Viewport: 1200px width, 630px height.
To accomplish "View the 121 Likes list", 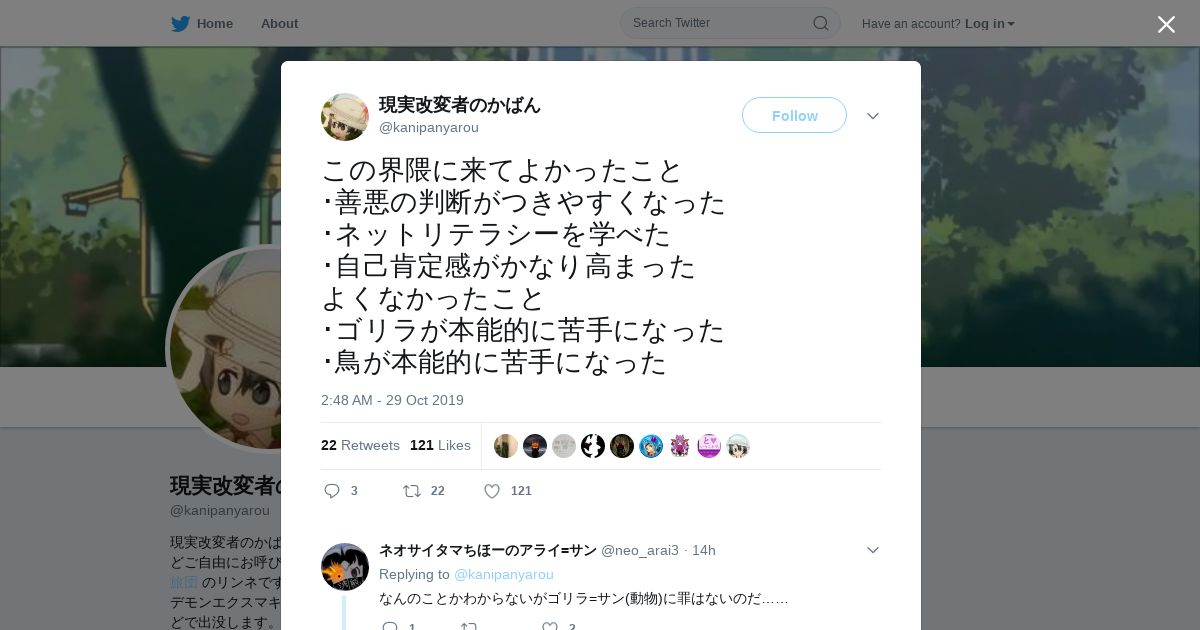I will click(x=440, y=445).
